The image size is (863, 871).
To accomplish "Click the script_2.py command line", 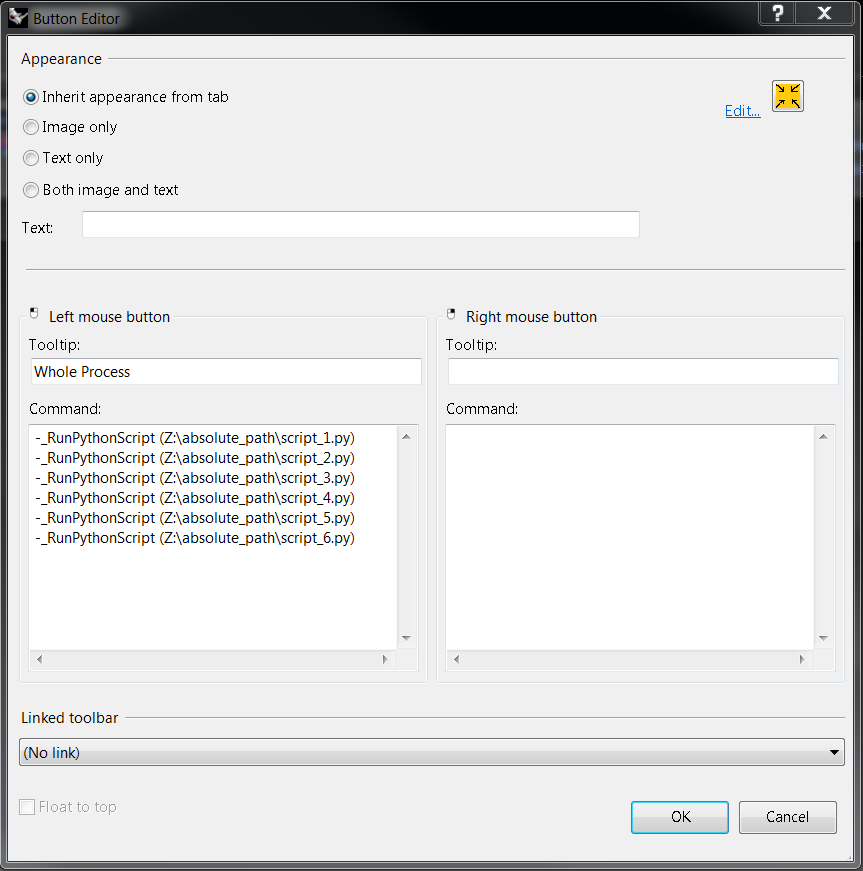I will coord(195,458).
